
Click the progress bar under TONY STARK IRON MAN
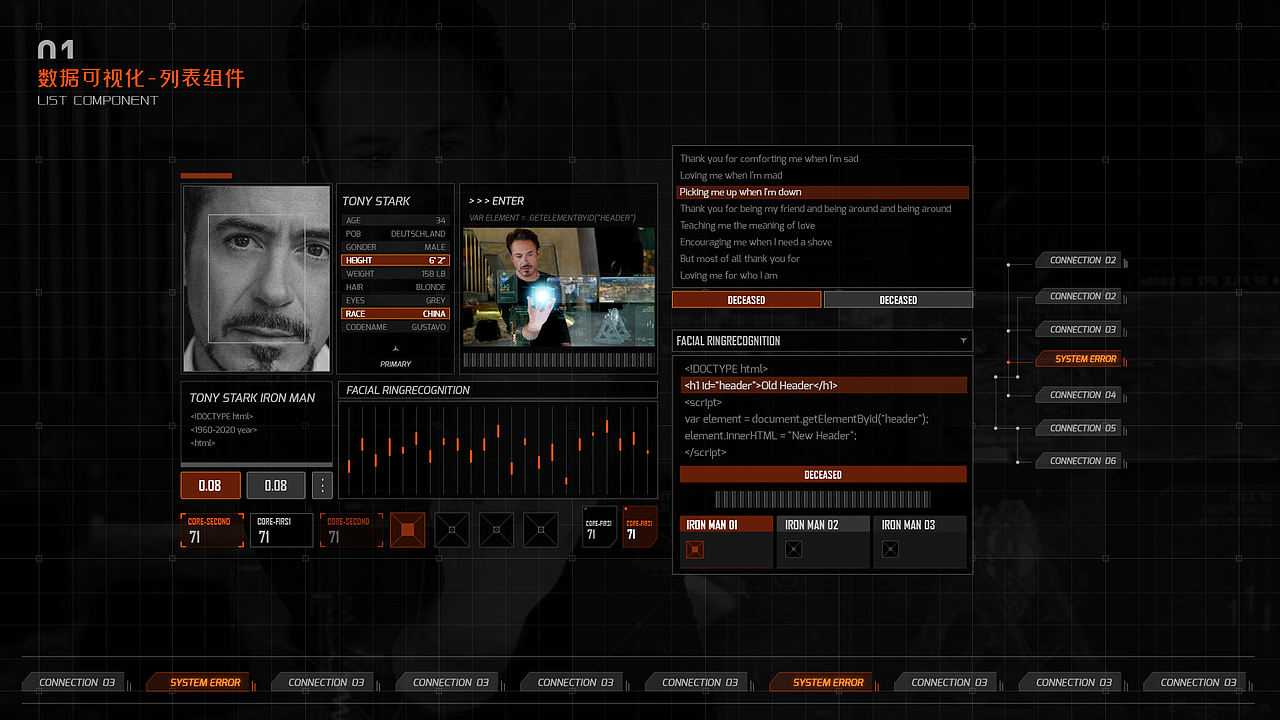point(256,464)
